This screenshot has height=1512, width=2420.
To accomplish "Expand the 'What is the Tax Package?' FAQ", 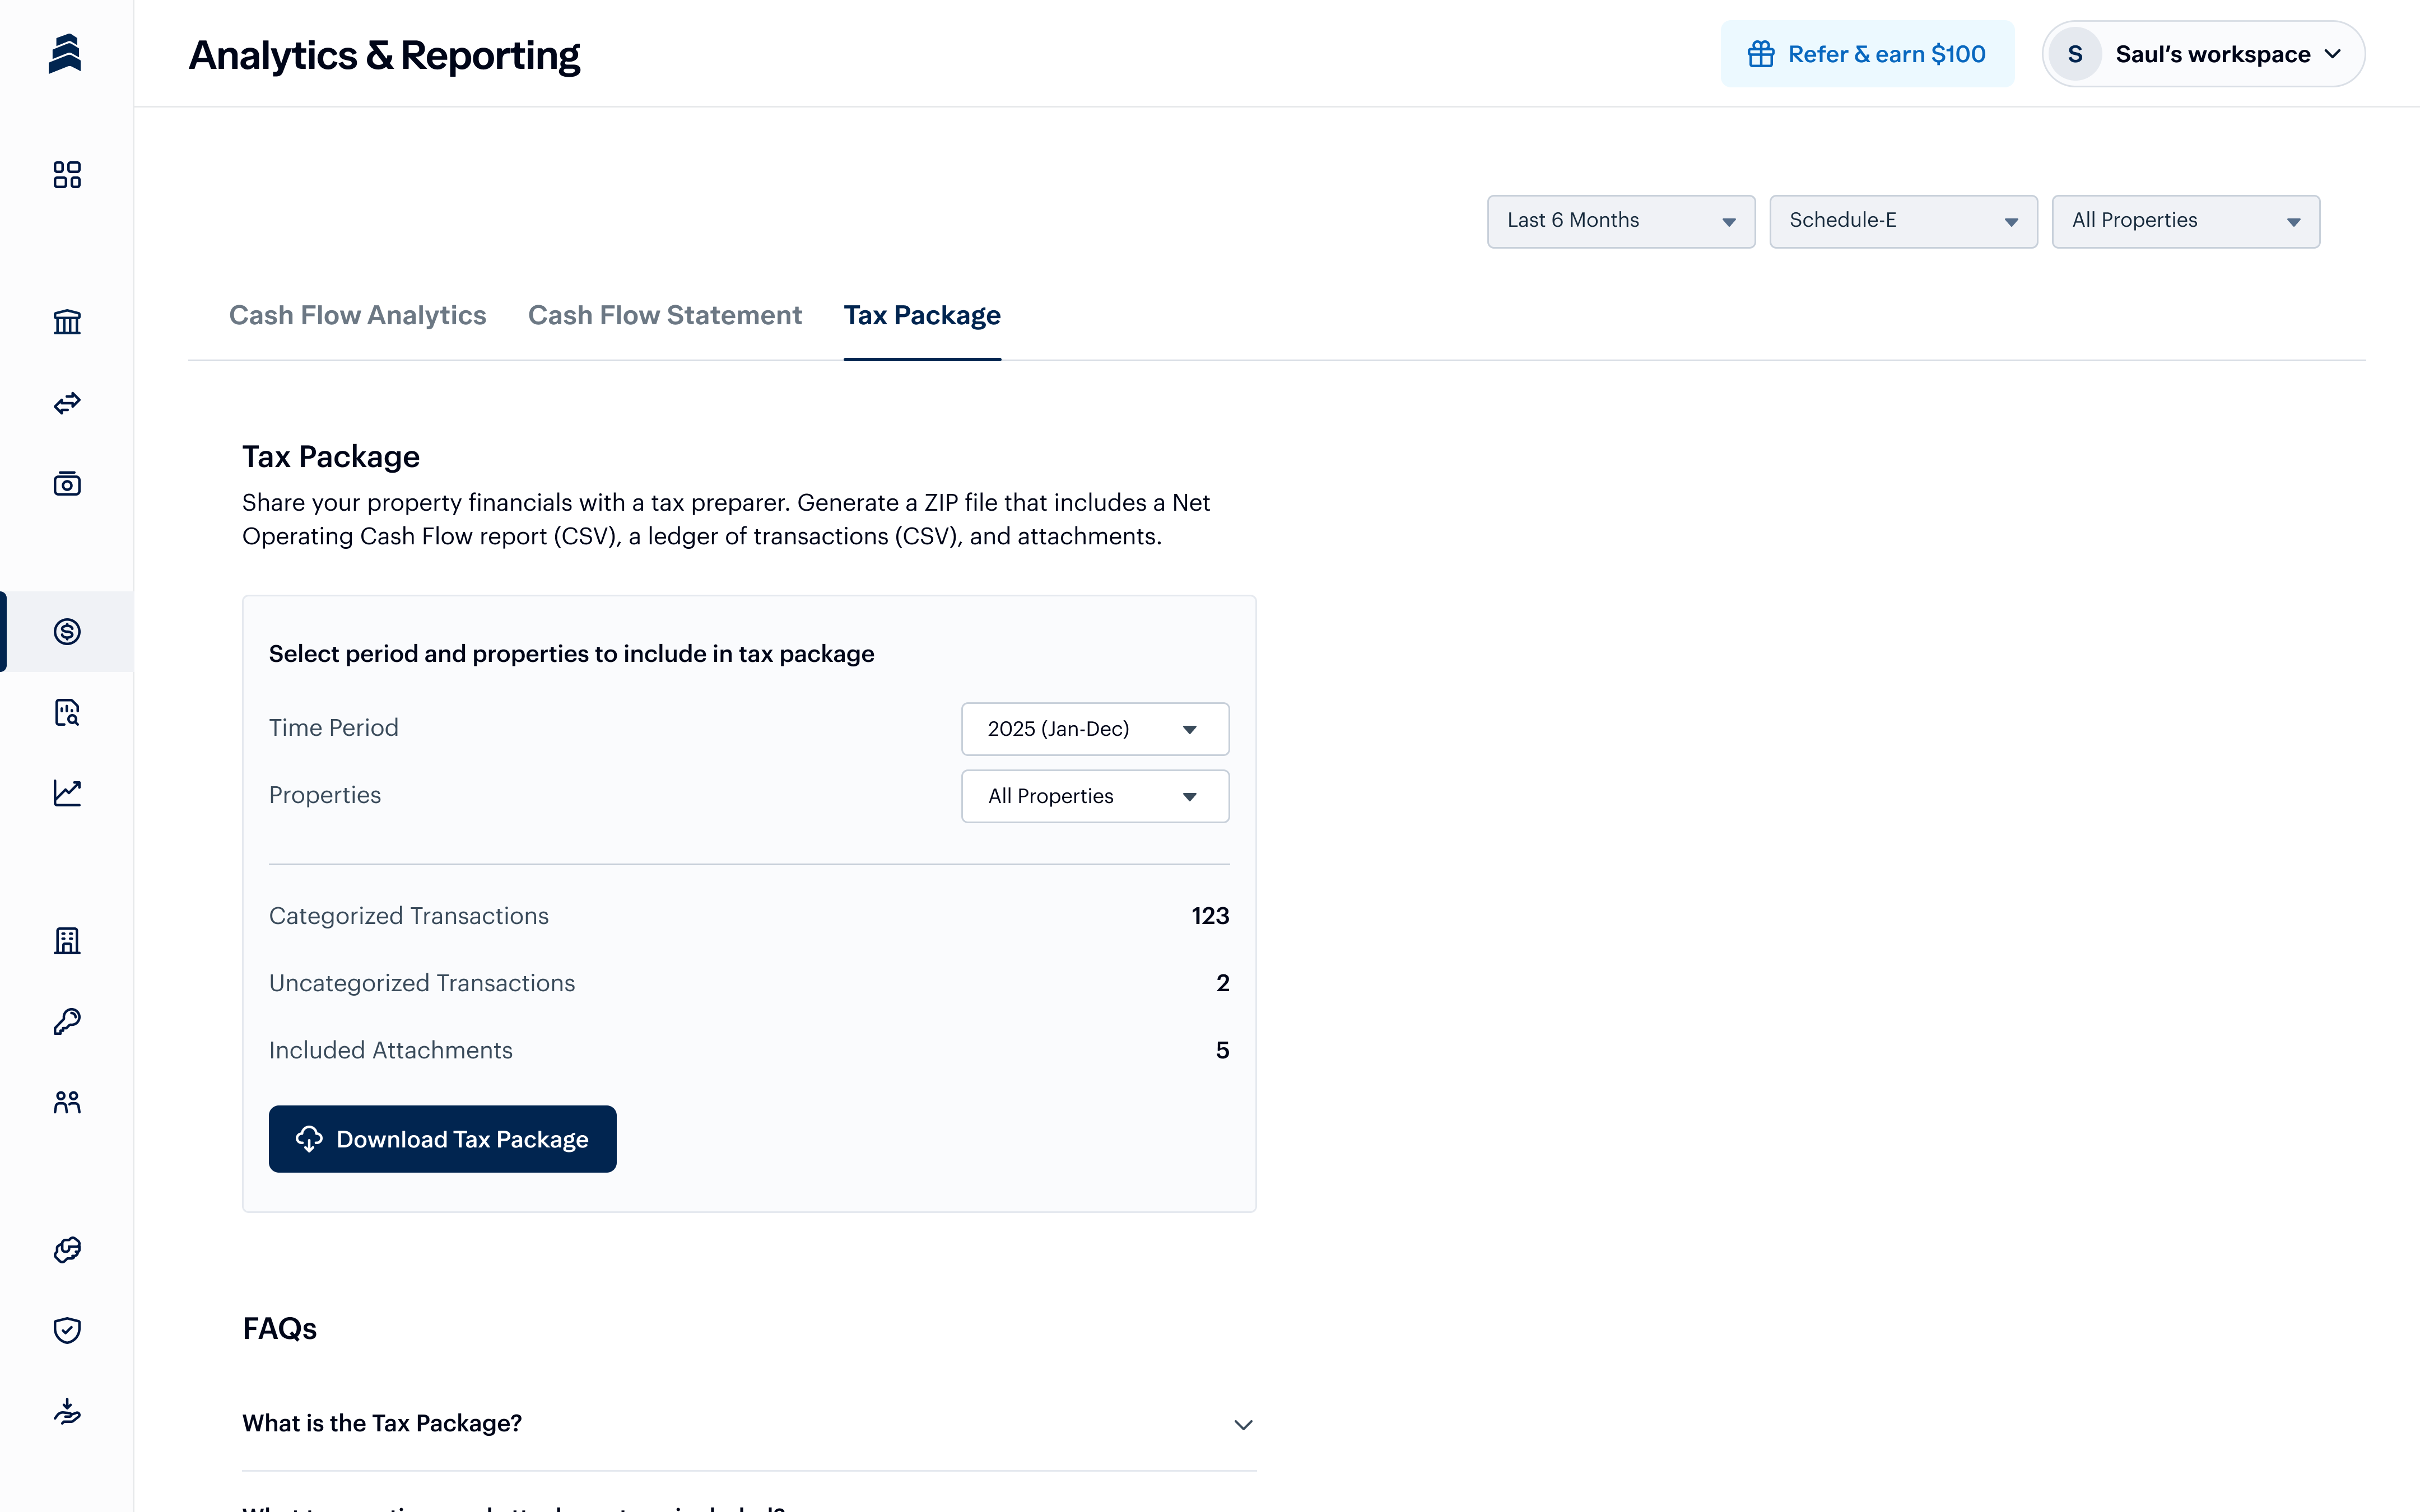I will point(748,1423).
